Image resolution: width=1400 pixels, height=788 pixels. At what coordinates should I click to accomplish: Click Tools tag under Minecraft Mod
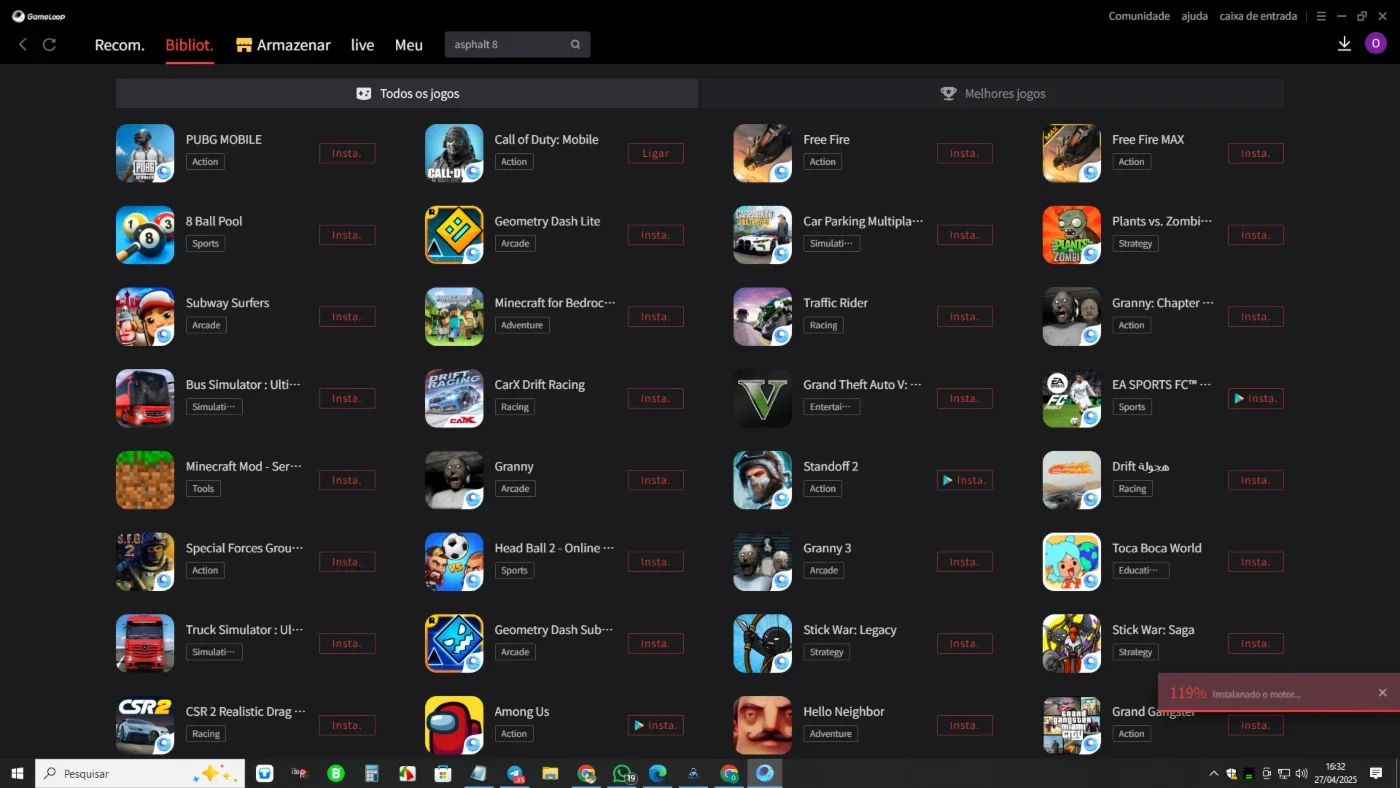pyautogui.click(x=203, y=489)
